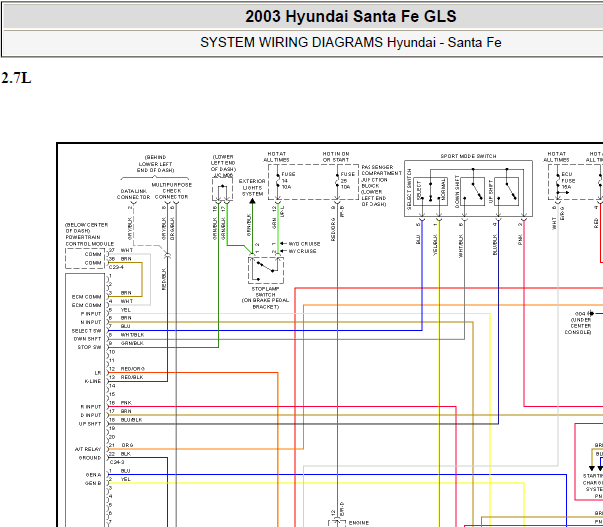603x527 pixels.
Task: Click the up shift switch contact symbol
Action: point(506,191)
